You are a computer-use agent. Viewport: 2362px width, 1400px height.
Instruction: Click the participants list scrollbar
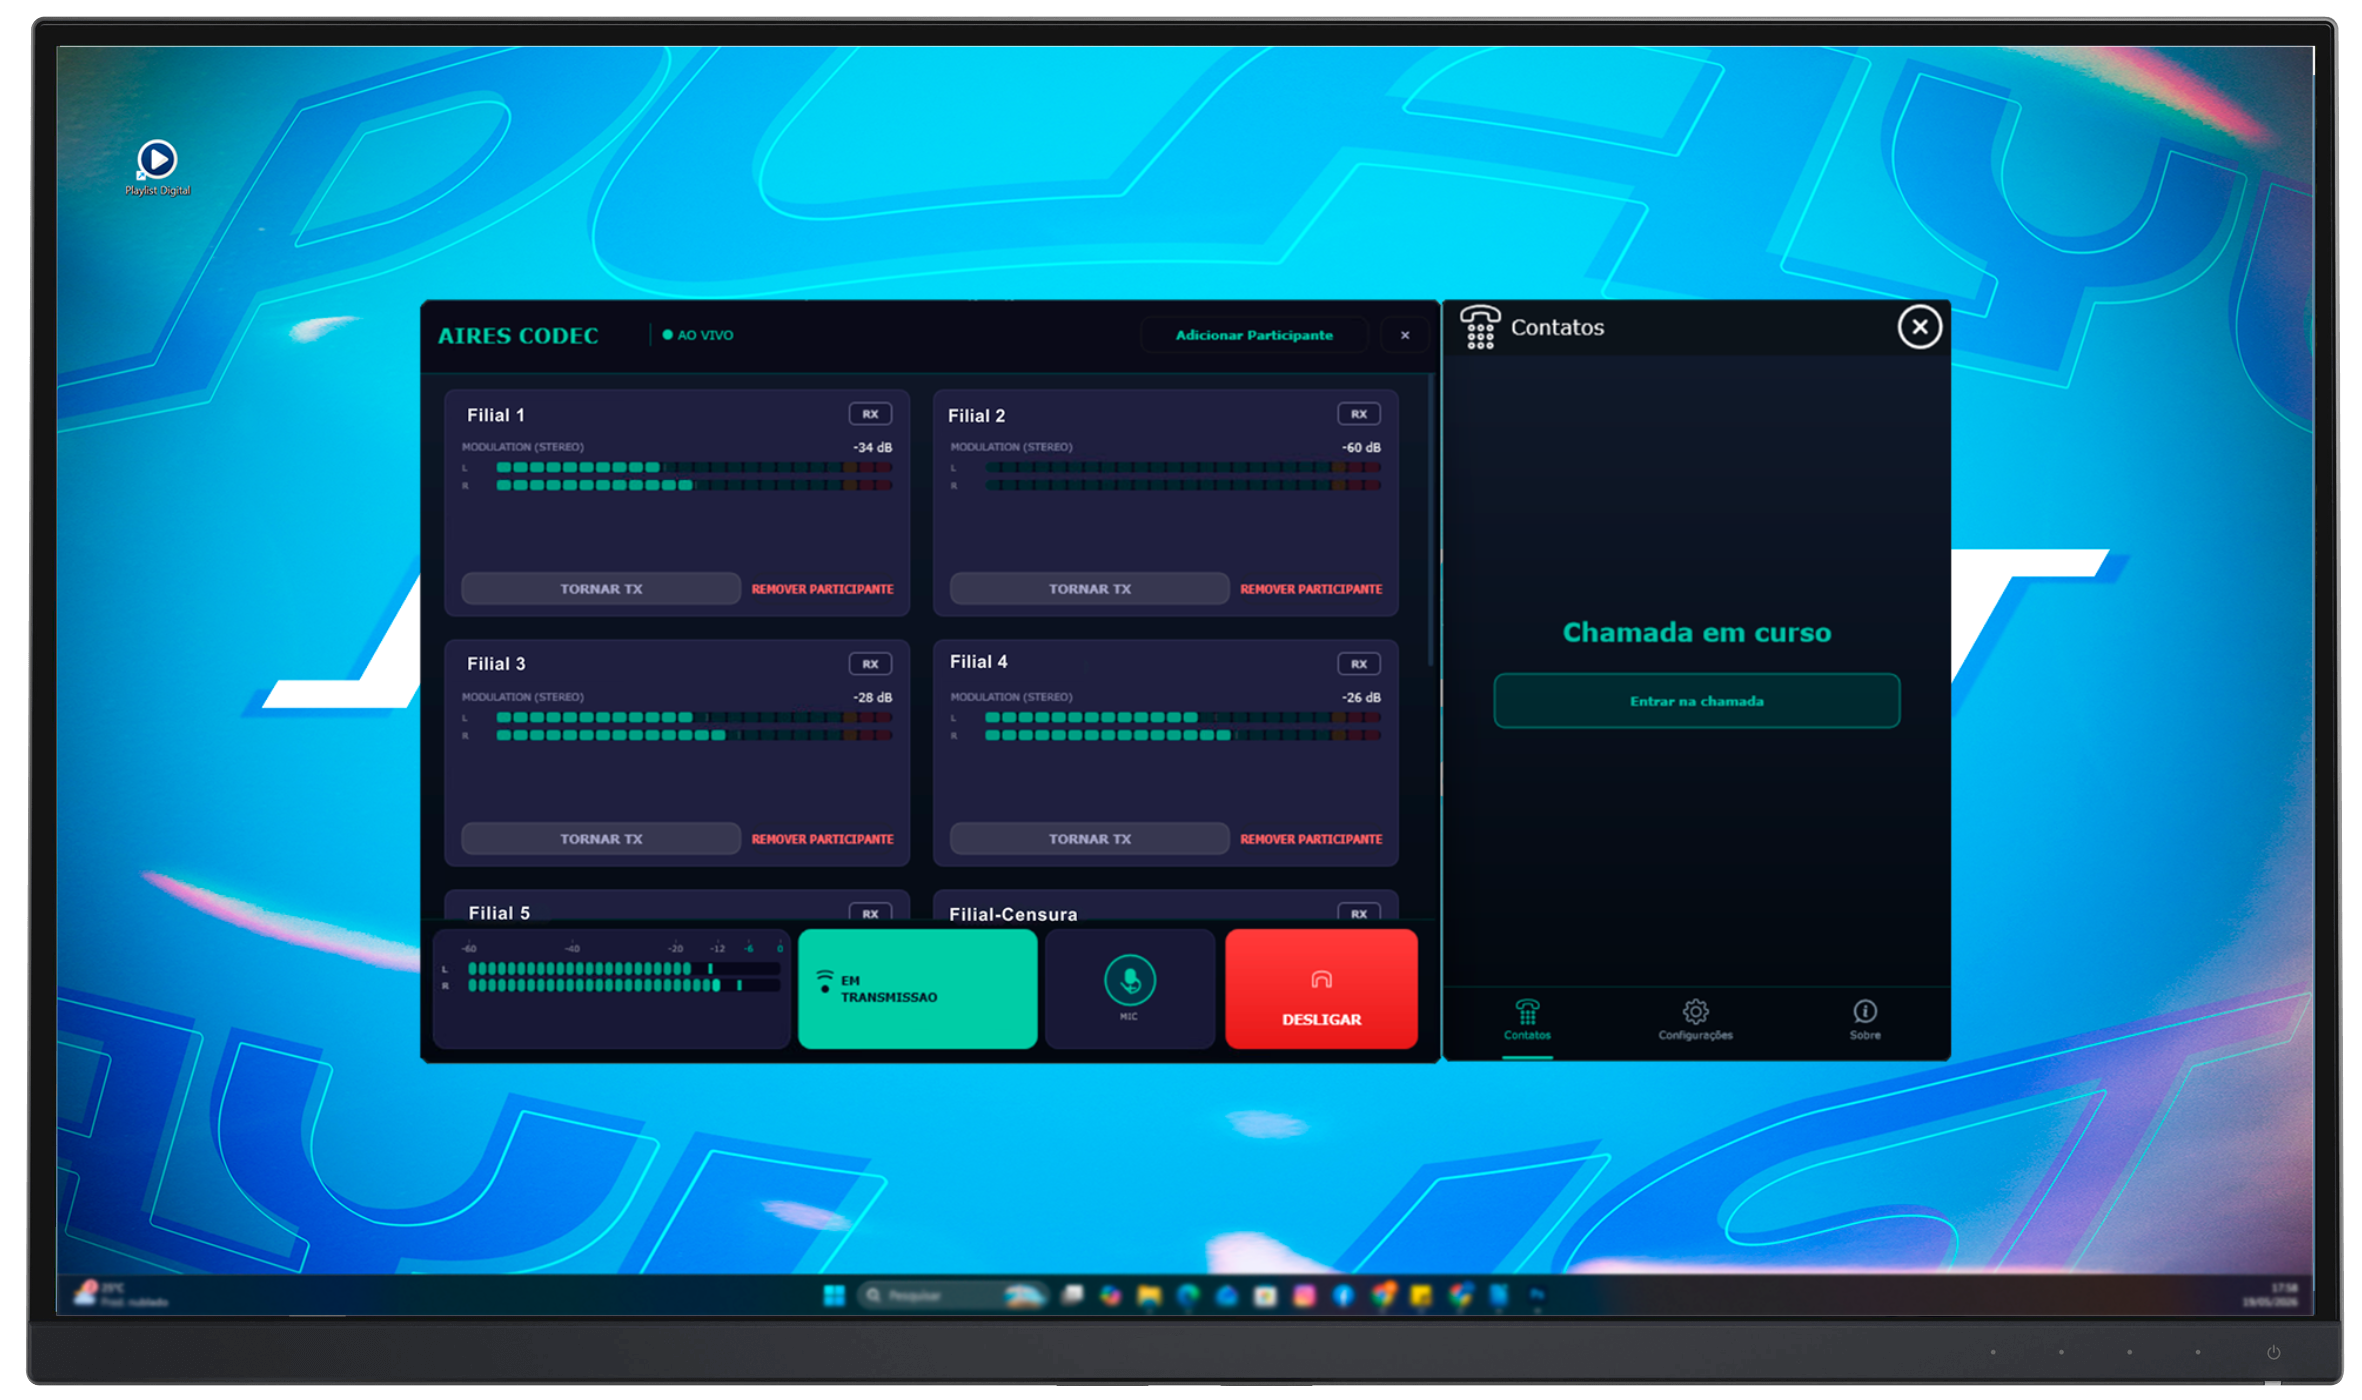tap(1432, 520)
